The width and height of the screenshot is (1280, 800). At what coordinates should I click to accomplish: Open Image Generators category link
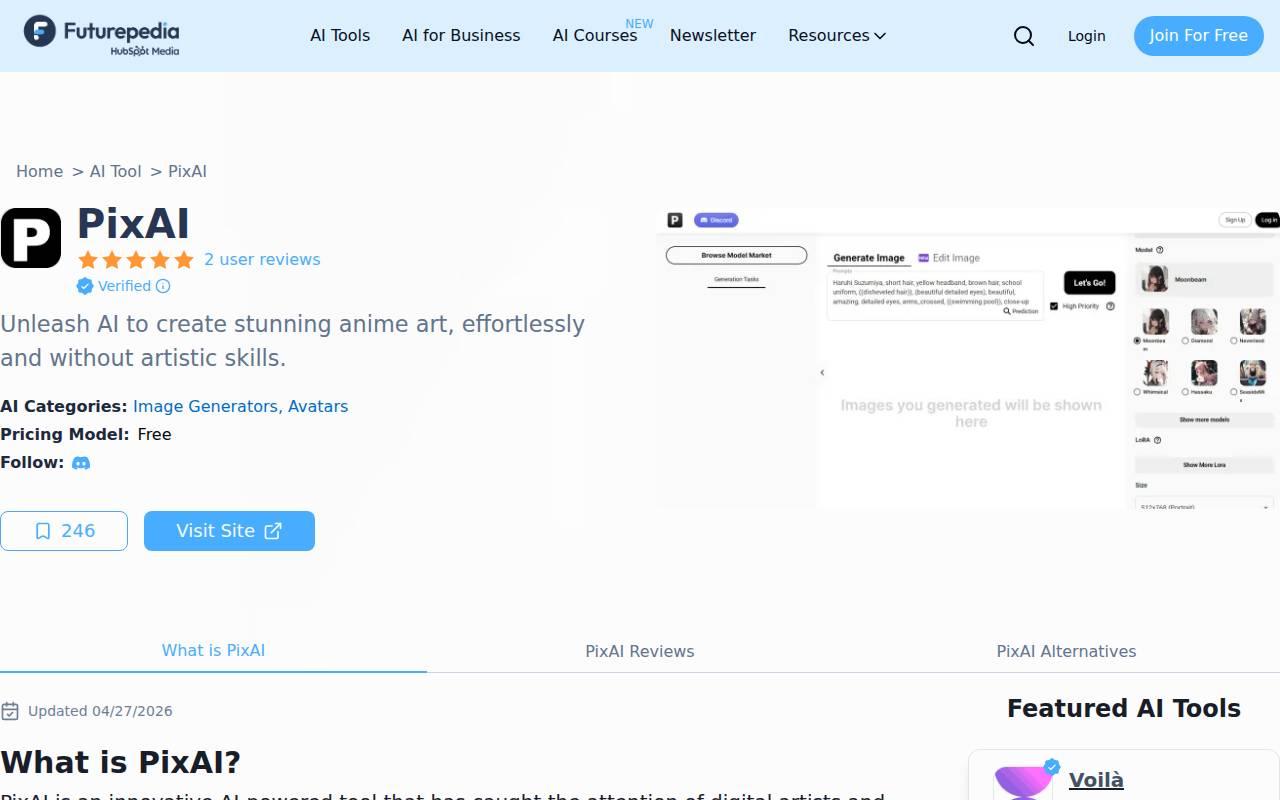[x=205, y=406]
